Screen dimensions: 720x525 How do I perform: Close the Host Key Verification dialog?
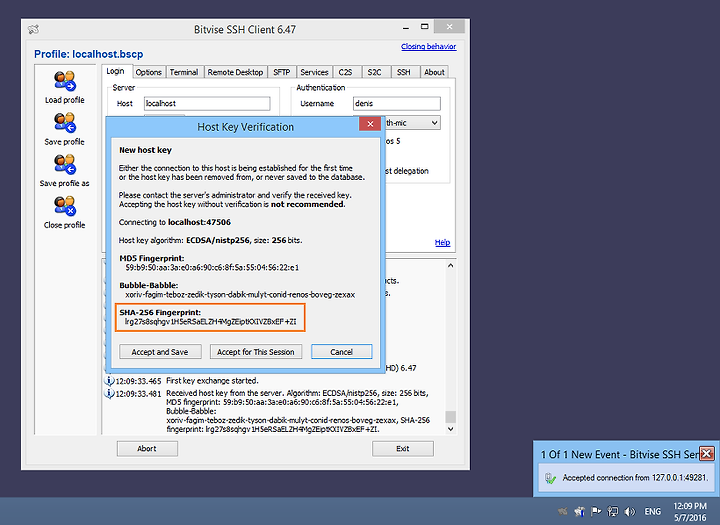pyautogui.click(x=370, y=124)
